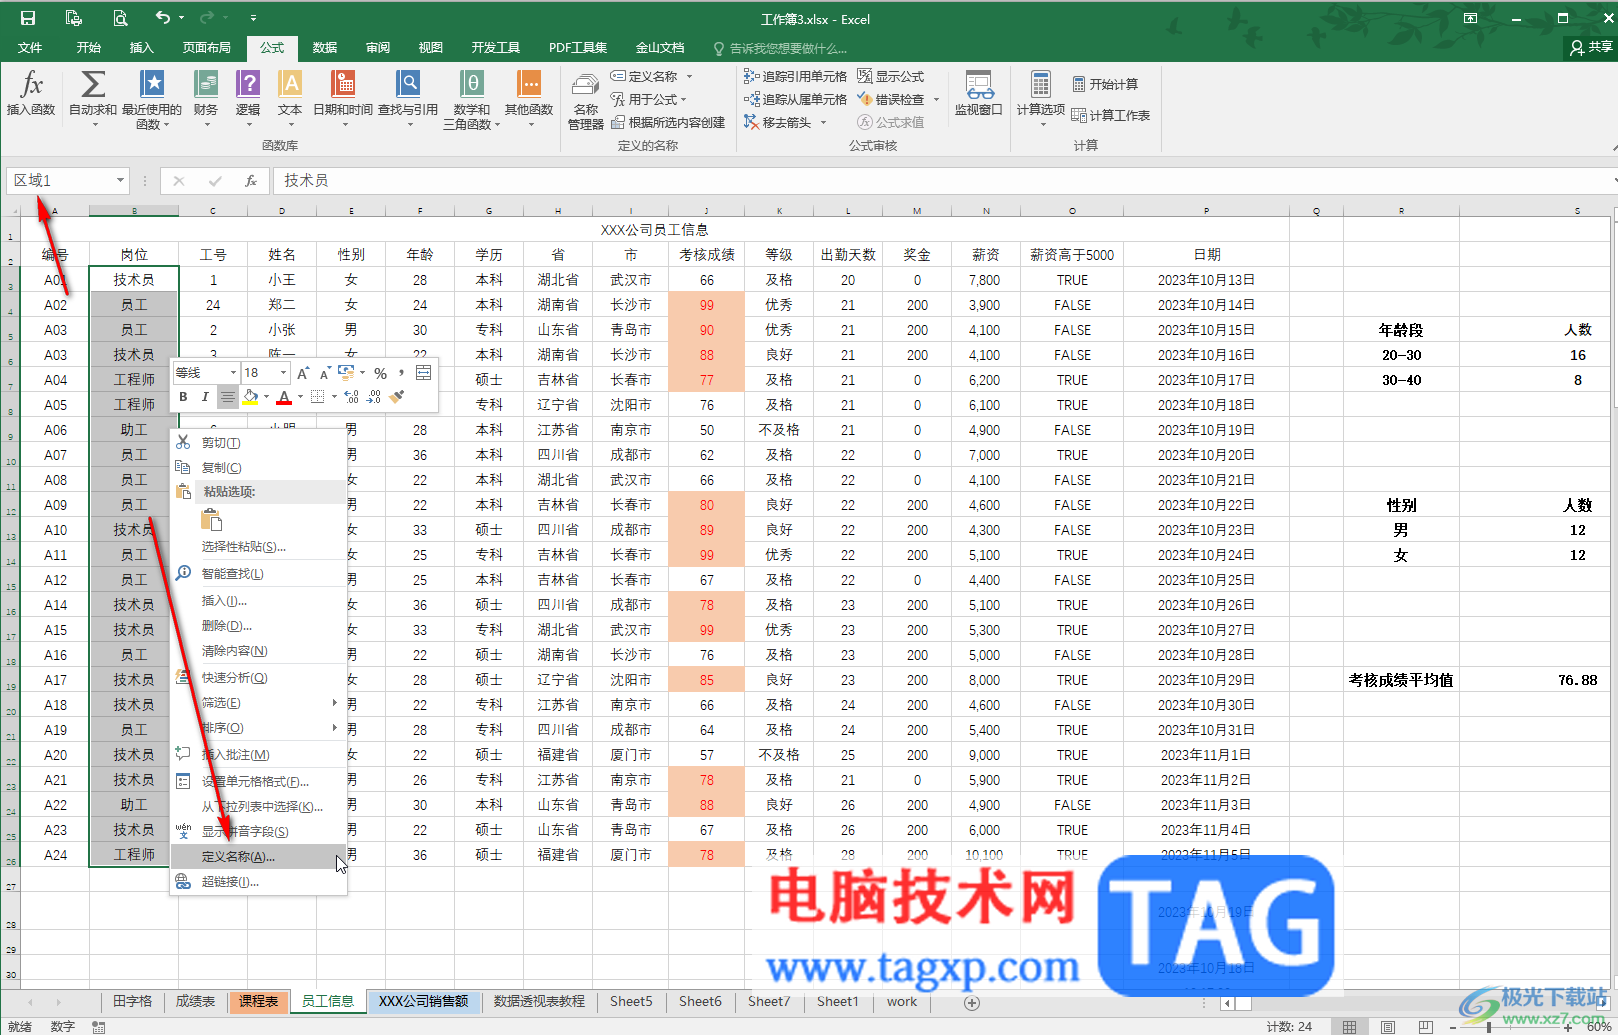Open the Data (数据) ribbon tab
The height and width of the screenshot is (1035, 1618).
(x=325, y=47)
